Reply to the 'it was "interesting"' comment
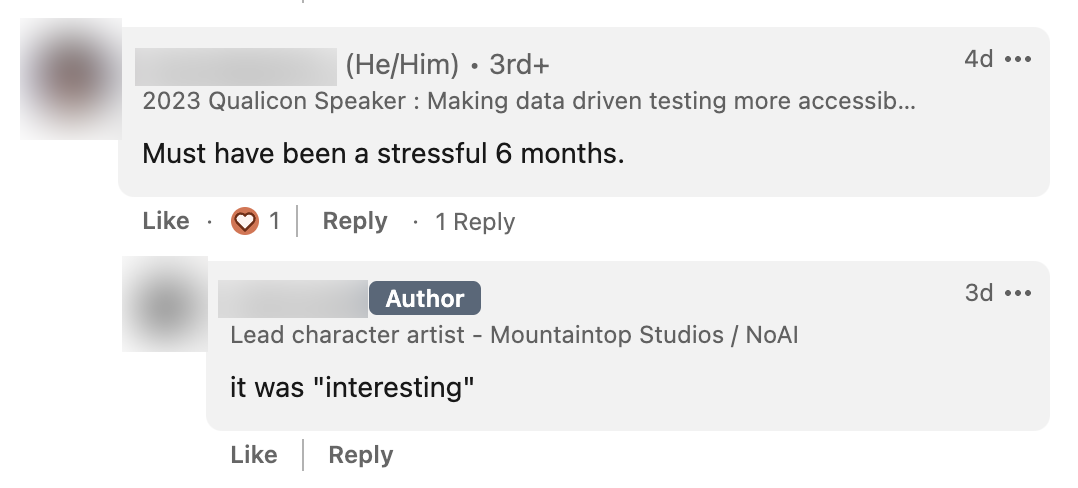 click(360, 455)
